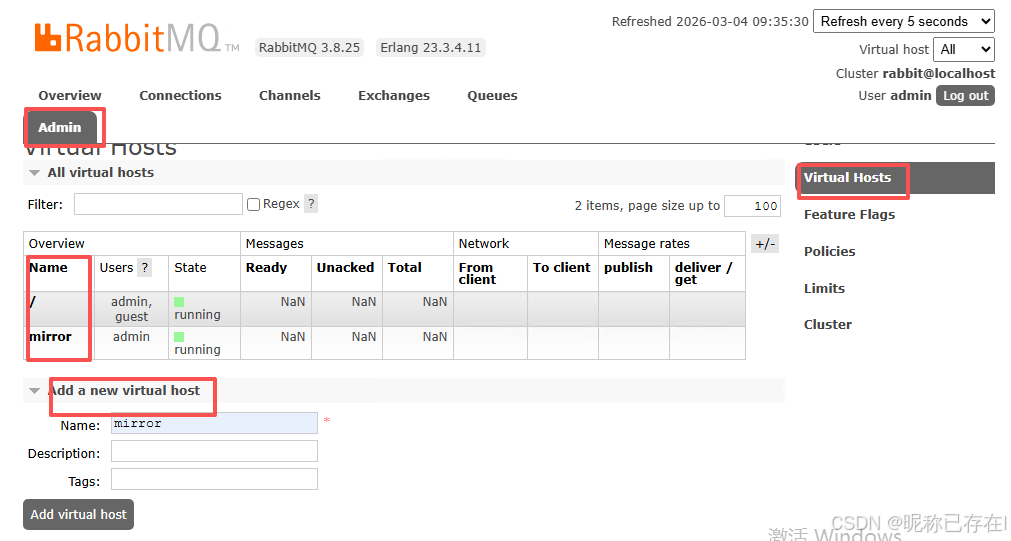The image size is (1011, 541).
Task: Open the mirror virtual host link
Action: (50, 337)
